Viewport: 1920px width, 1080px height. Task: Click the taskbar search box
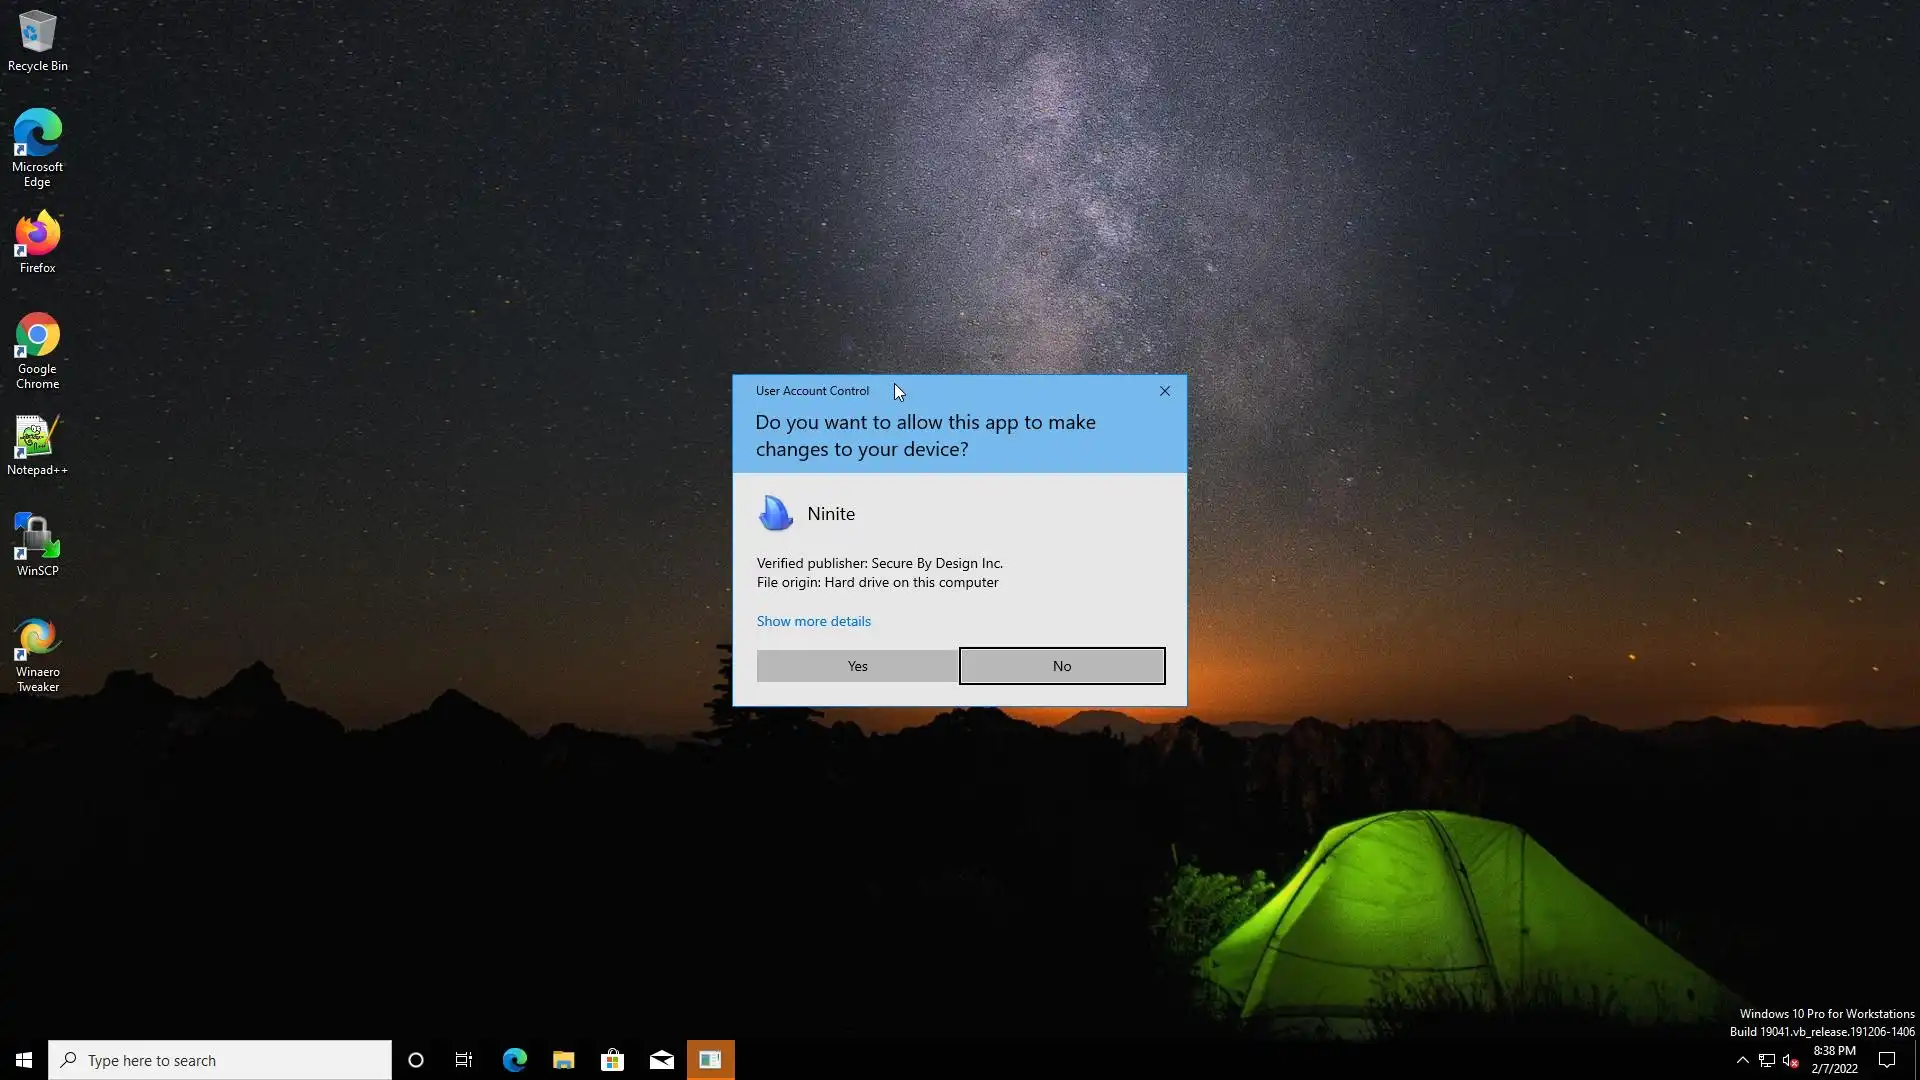click(220, 1060)
